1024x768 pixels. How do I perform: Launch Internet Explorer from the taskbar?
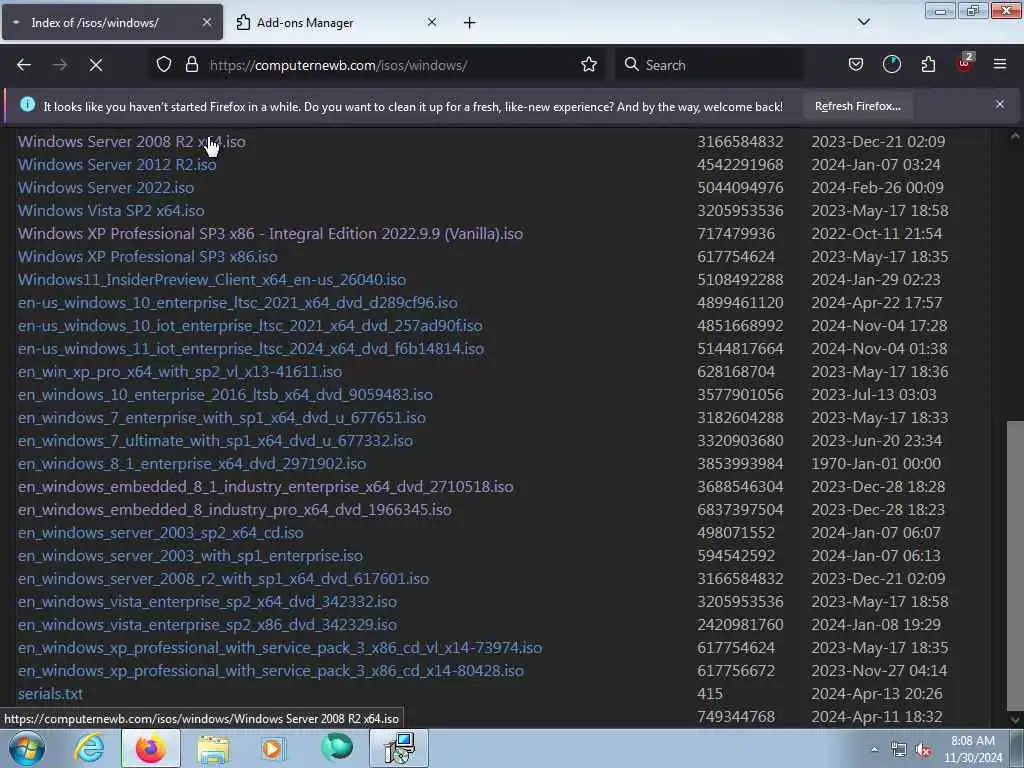(89, 748)
